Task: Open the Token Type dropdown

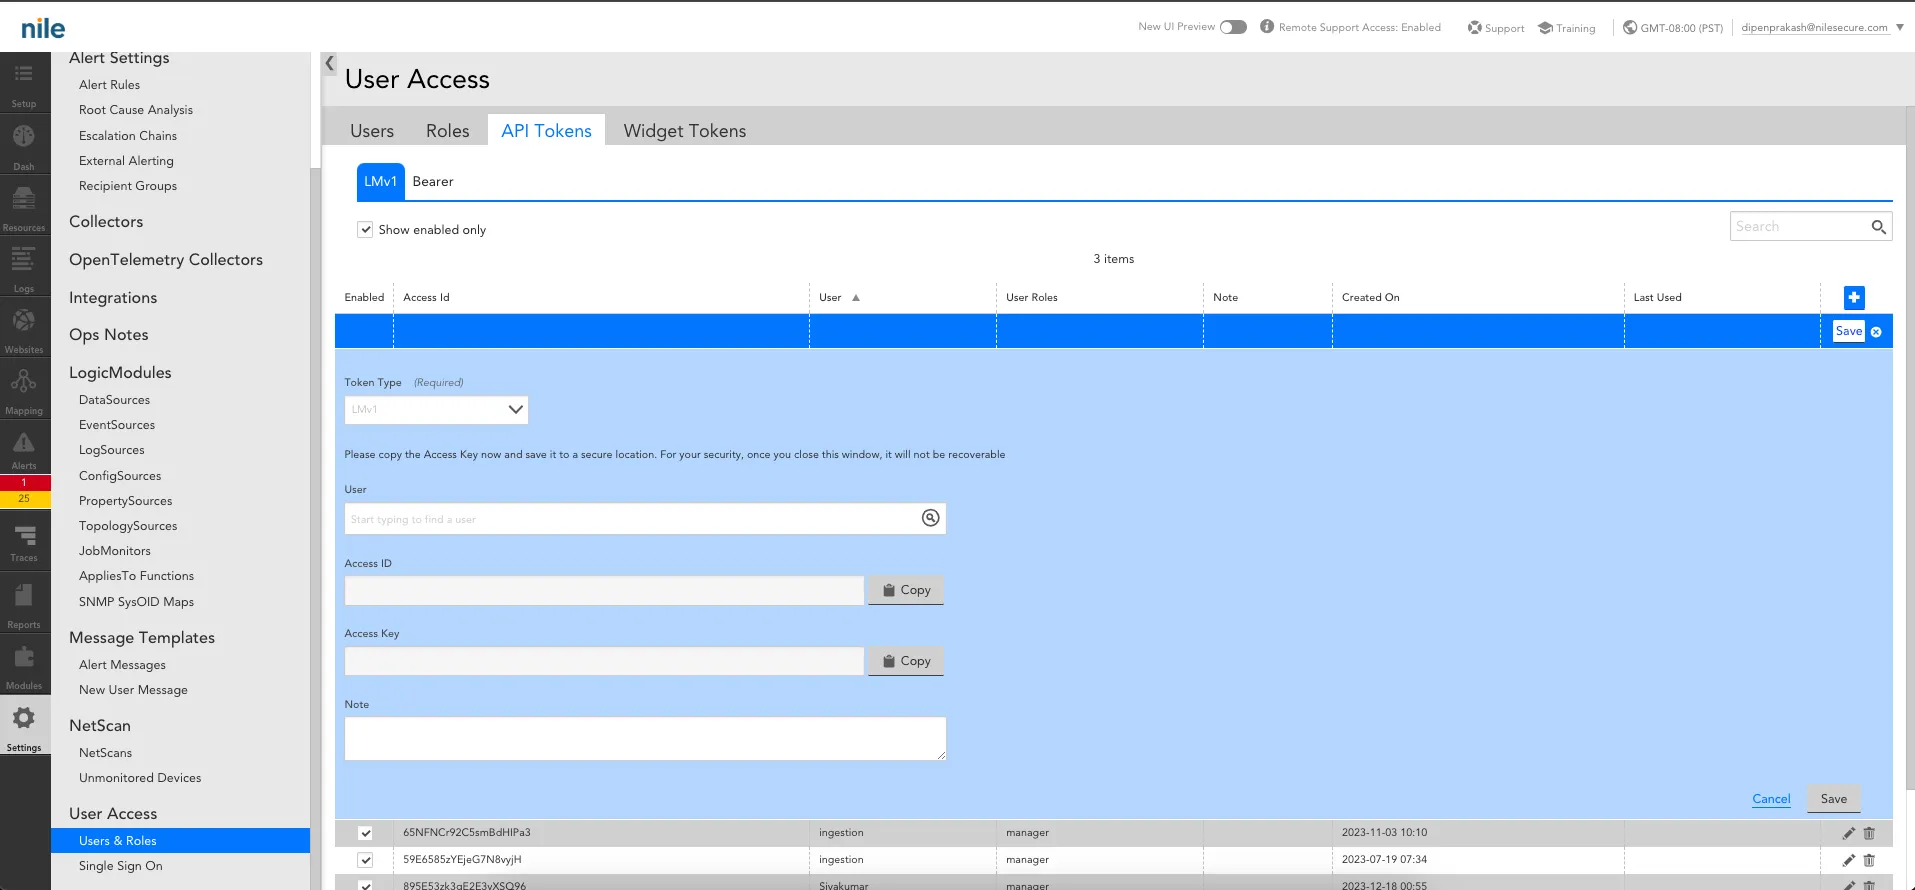Action: coord(436,409)
